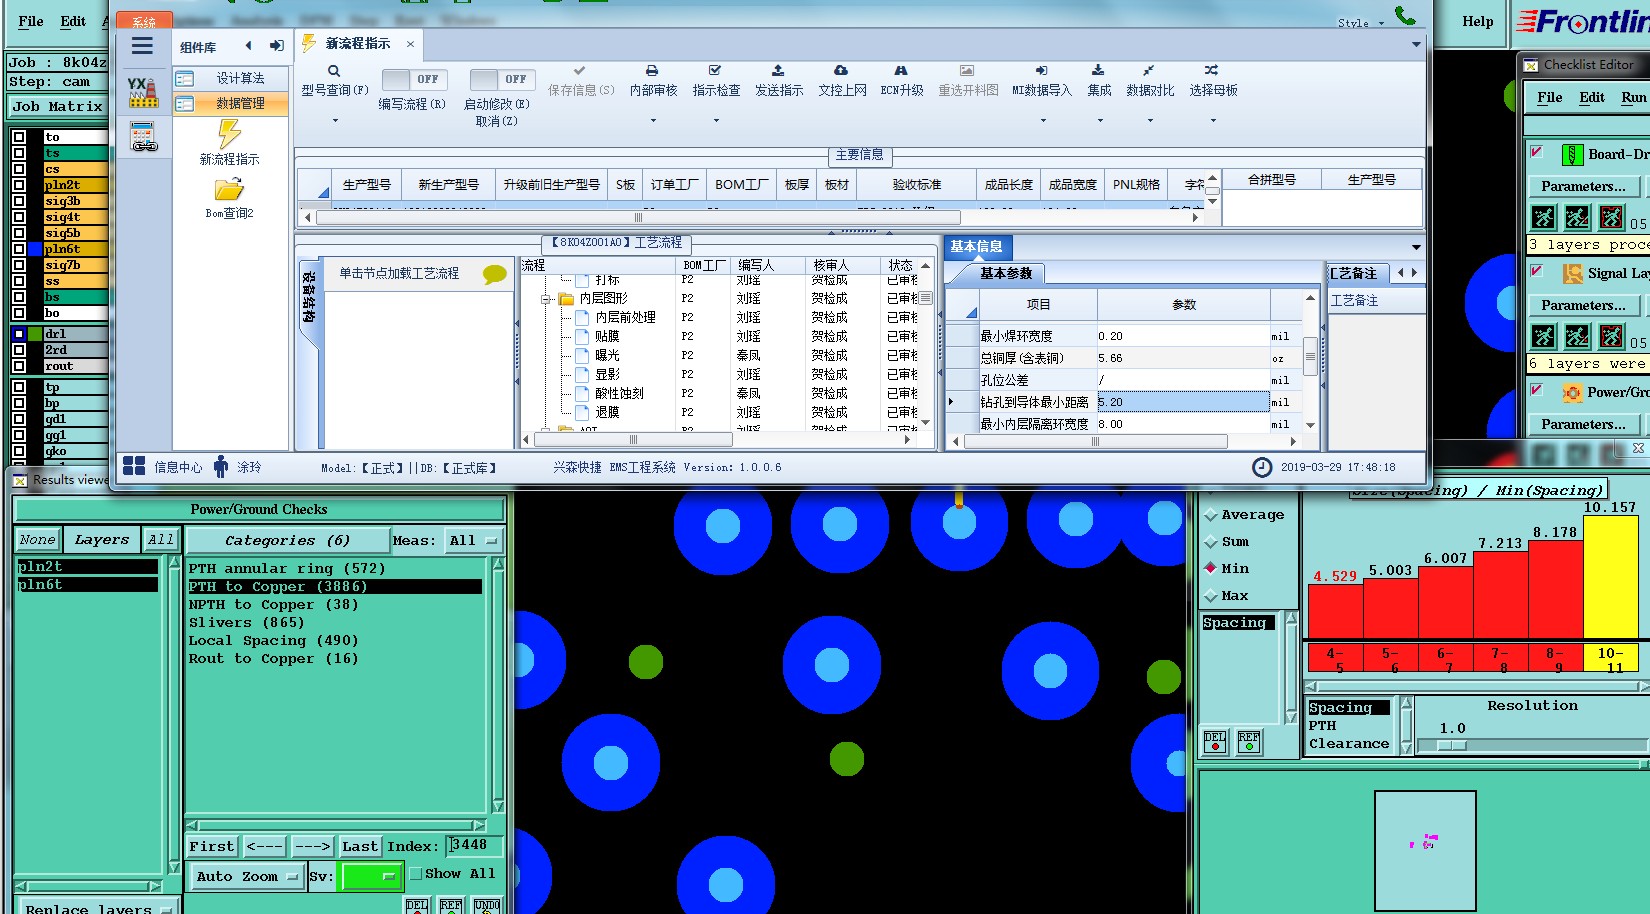Click the first run icon under Board-Drill Parameters
Viewport: 1650px width, 914px height.
[x=1543, y=217]
